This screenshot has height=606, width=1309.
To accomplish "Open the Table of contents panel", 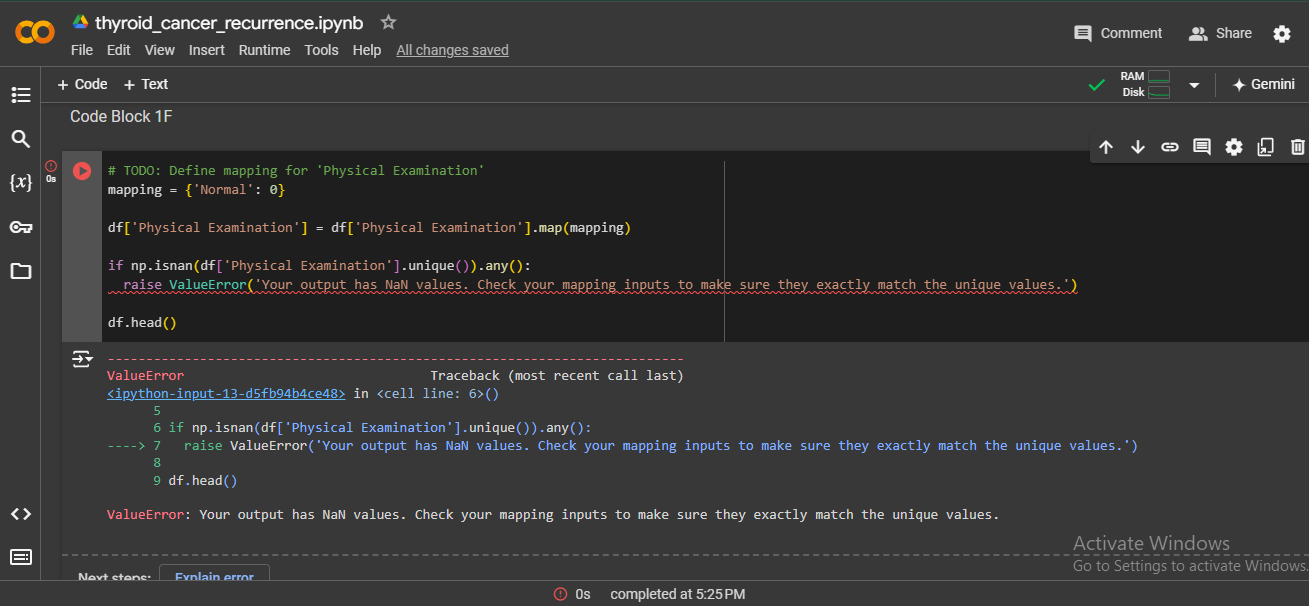I will (20, 95).
